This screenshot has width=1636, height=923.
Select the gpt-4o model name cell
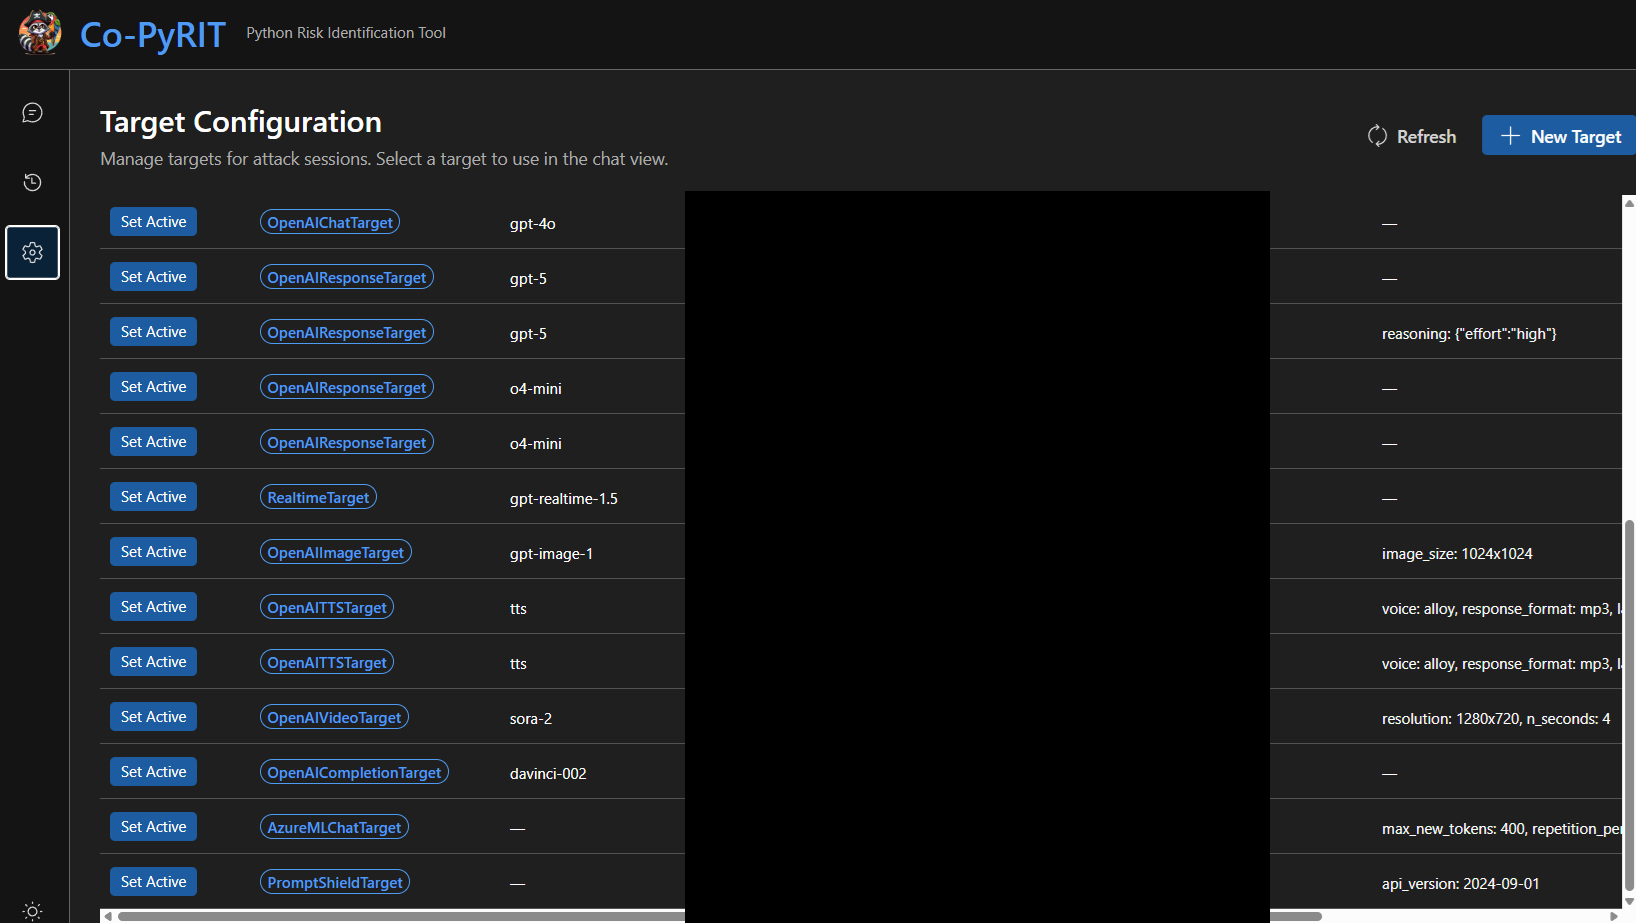(533, 224)
